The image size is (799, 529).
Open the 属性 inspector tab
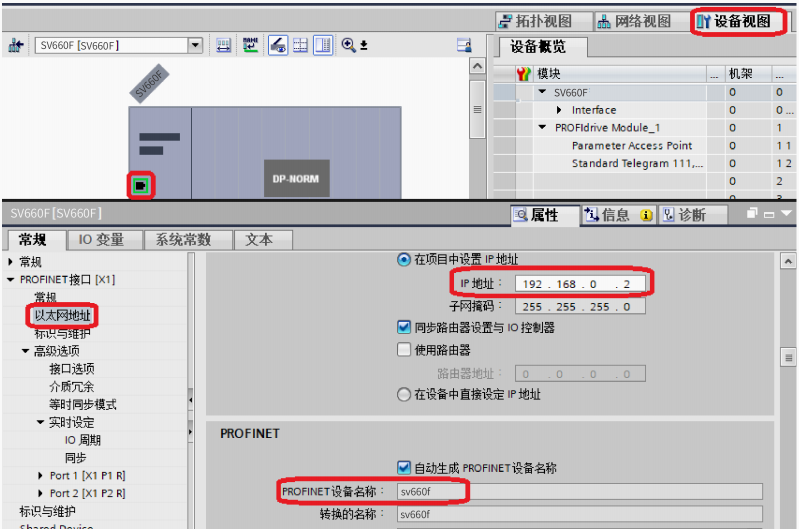(545, 215)
